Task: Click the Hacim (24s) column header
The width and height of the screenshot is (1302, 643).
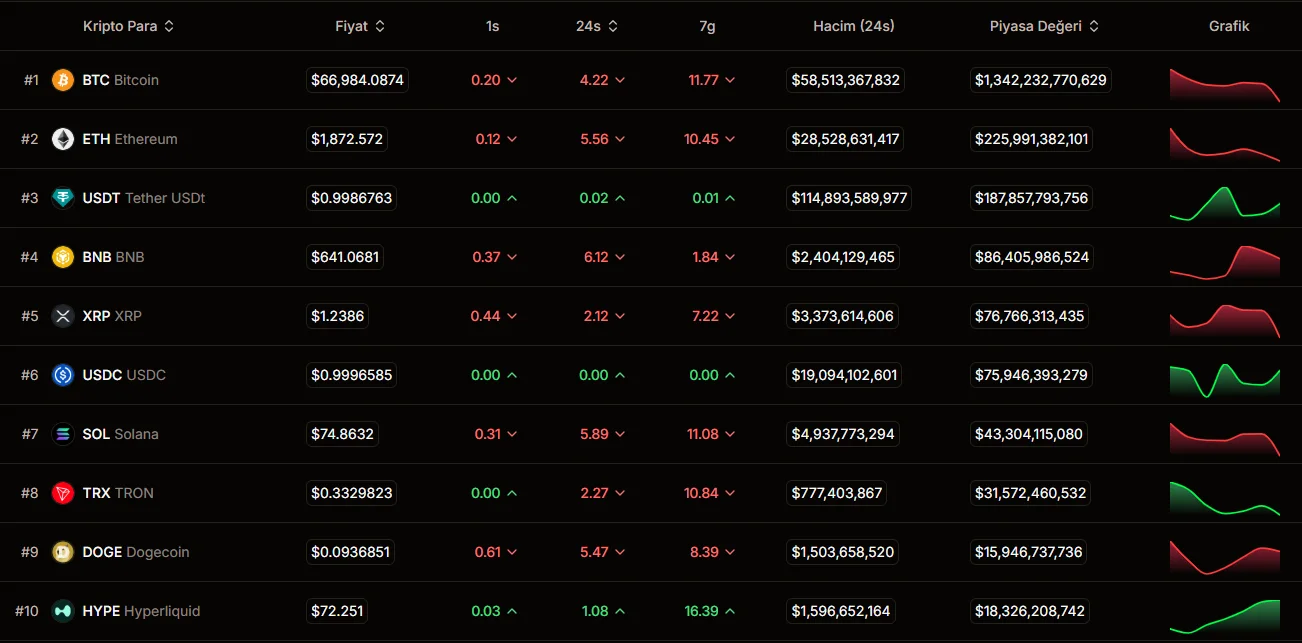Action: pyautogui.click(x=854, y=26)
